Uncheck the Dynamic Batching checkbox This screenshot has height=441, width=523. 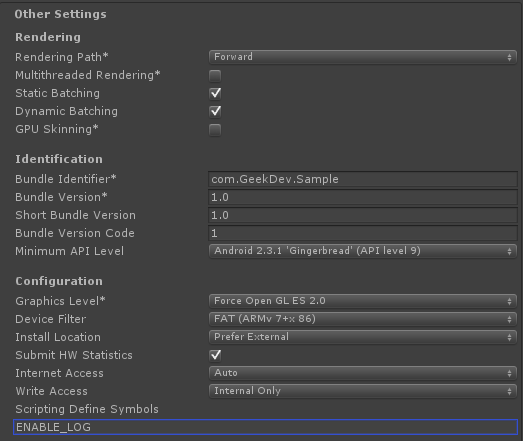click(x=215, y=111)
